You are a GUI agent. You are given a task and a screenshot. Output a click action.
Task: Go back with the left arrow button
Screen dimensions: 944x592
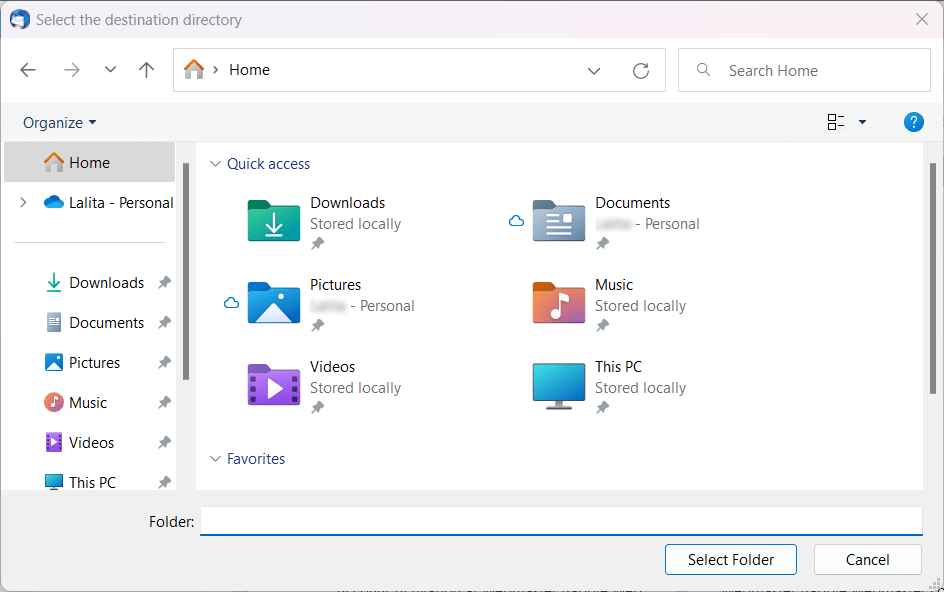pyautogui.click(x=28, y=70)
